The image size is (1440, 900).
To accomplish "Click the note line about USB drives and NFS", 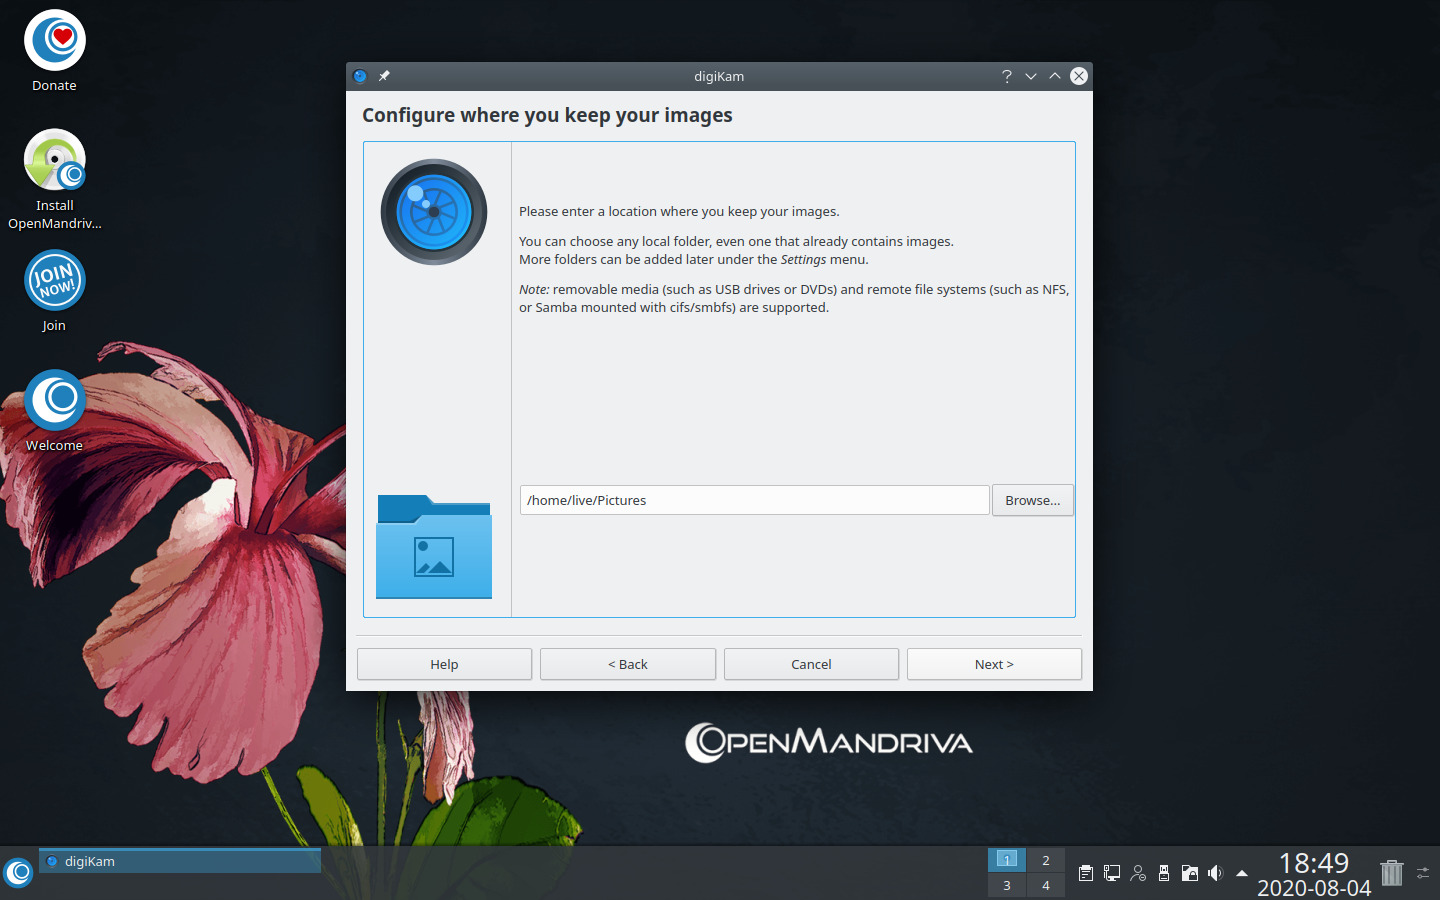I will [x=794, y=289].
